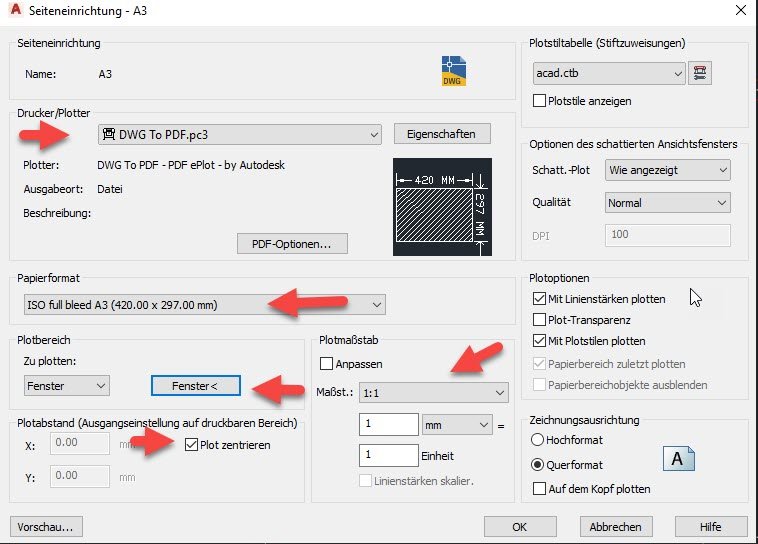Enable Auf dem Kopf plotten

tap(539, 488)
